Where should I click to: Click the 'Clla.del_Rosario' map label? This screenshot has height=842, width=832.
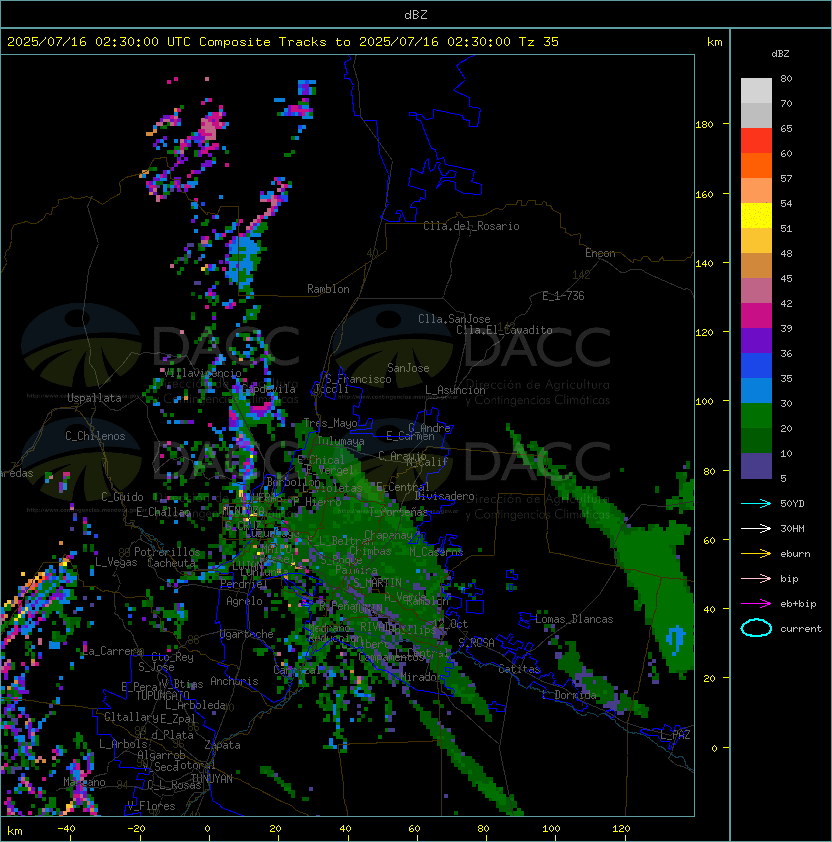tap(471, 227)
